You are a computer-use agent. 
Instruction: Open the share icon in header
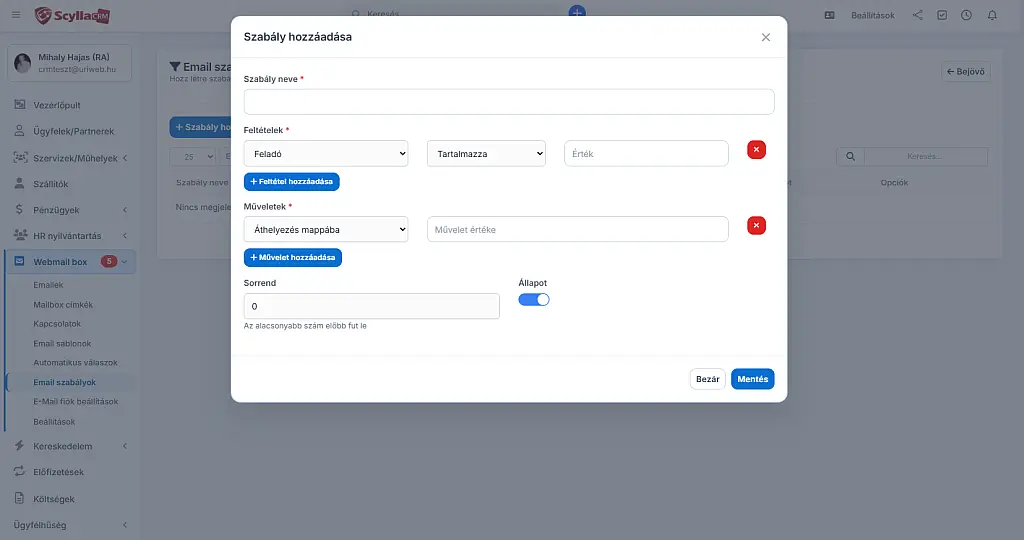(918, 15)
